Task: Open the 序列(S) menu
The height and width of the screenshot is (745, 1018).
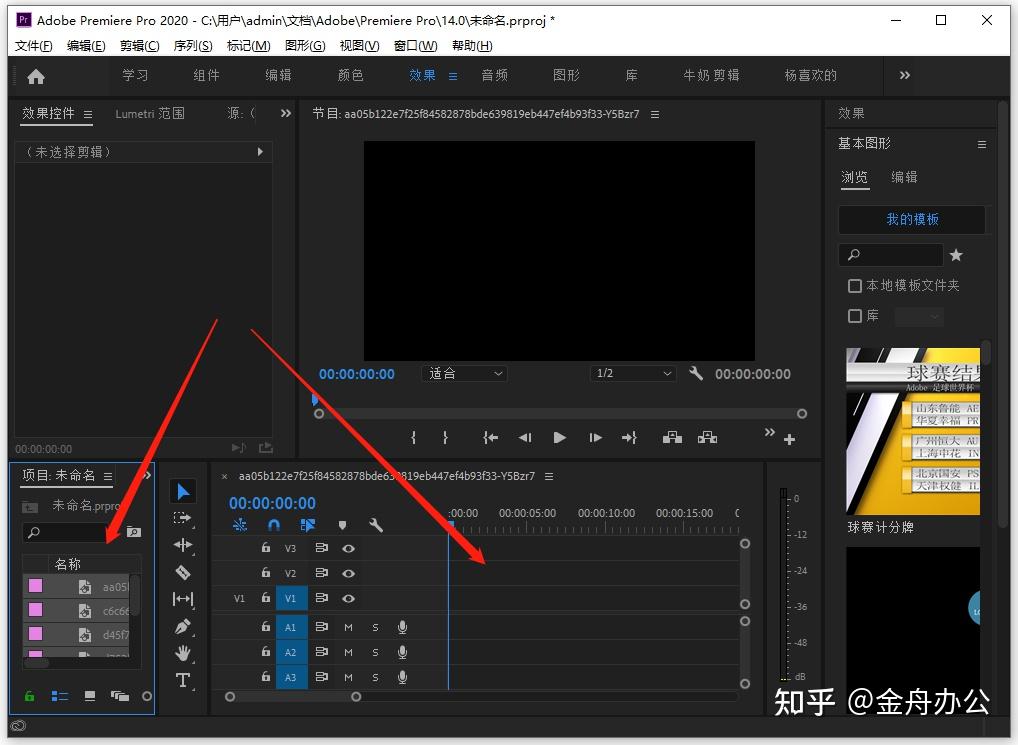Action: click(193, 46)
